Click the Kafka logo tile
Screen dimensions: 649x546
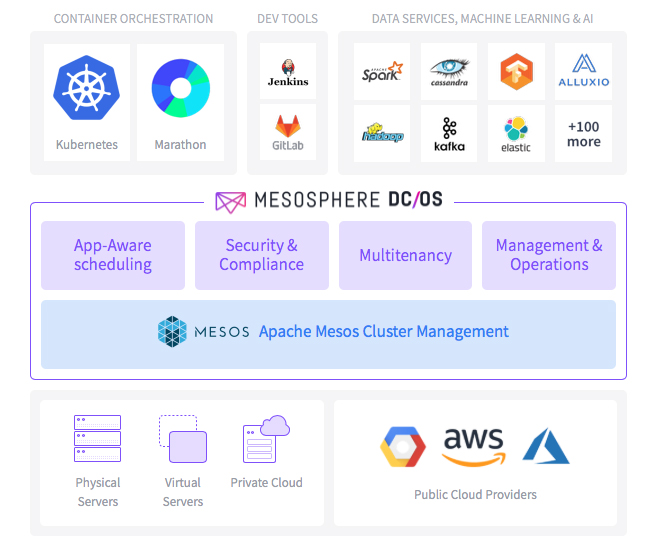tap(449, 133)
